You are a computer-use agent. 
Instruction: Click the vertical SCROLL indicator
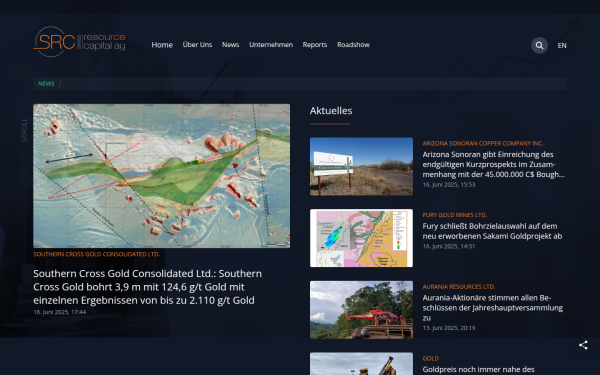[24, 130]
